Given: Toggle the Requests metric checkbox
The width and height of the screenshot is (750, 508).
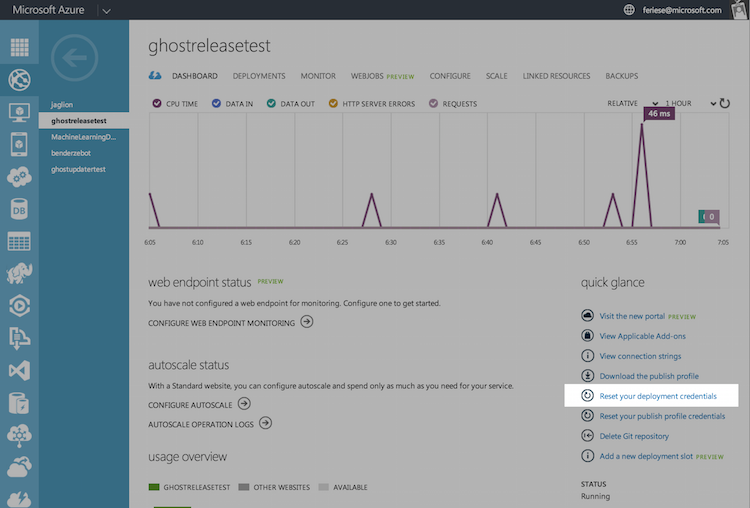Looking at the screenshot, I should click(x=433, y=103).
